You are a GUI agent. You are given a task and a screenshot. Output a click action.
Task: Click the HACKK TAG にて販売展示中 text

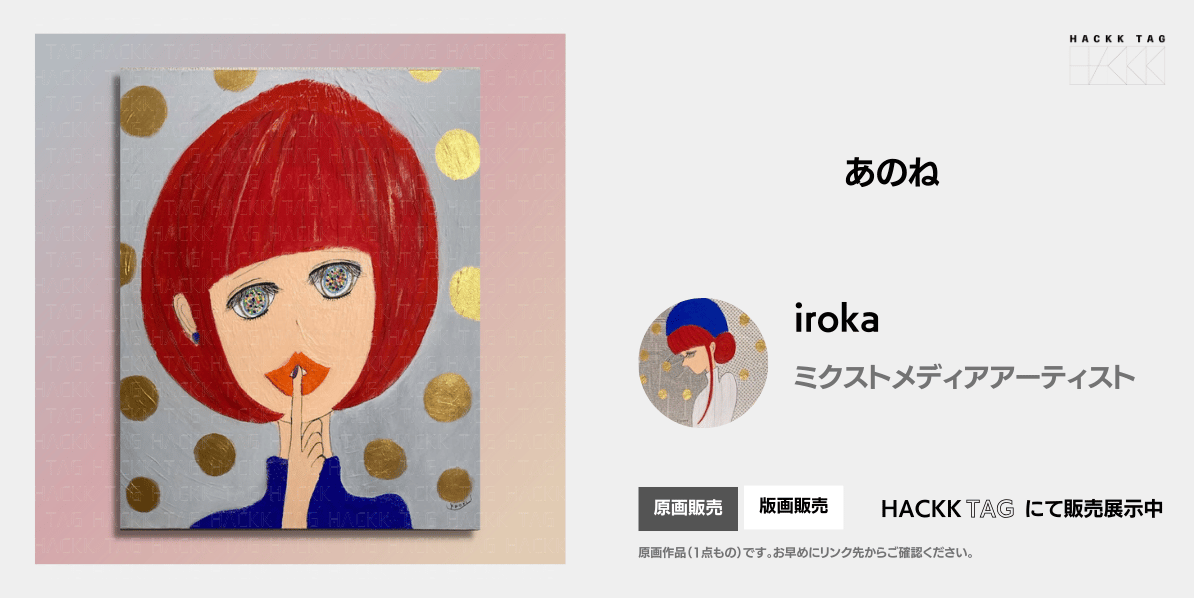coord(1021,508)
